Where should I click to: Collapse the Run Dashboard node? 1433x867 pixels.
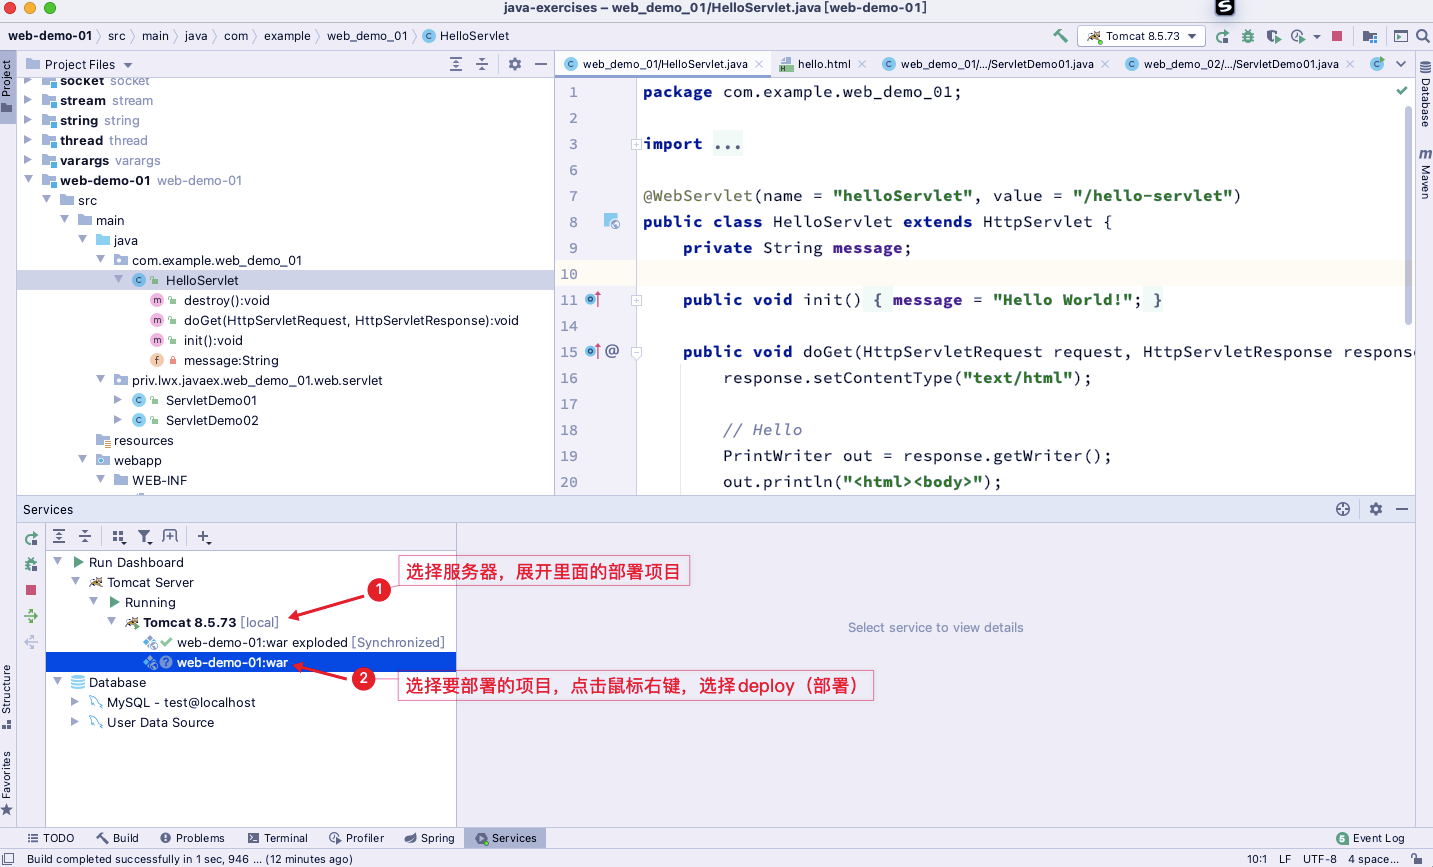pyautogui.click(x=58, y=562)
